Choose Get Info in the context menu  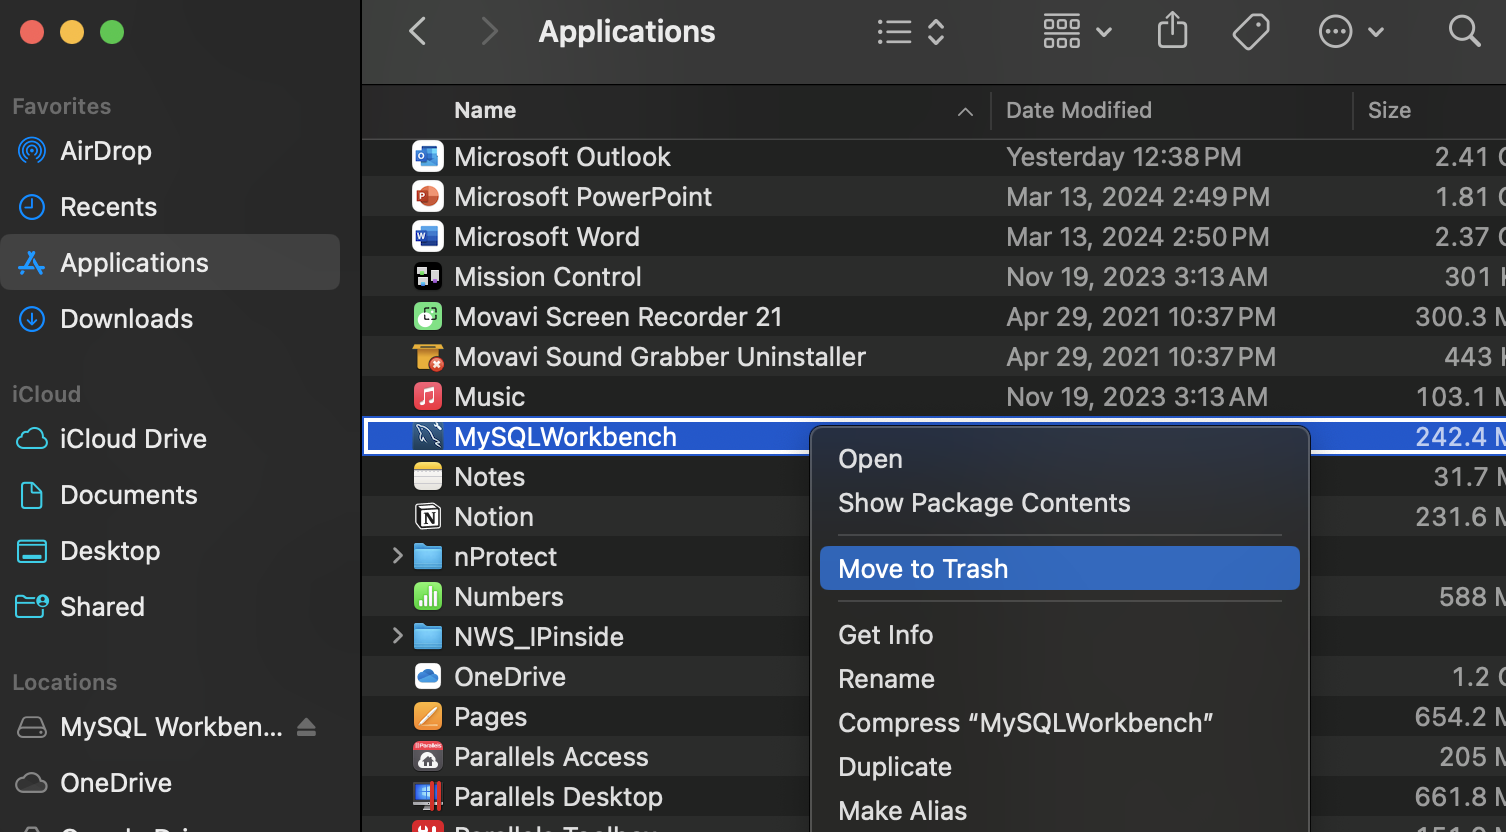(1060, 635)
